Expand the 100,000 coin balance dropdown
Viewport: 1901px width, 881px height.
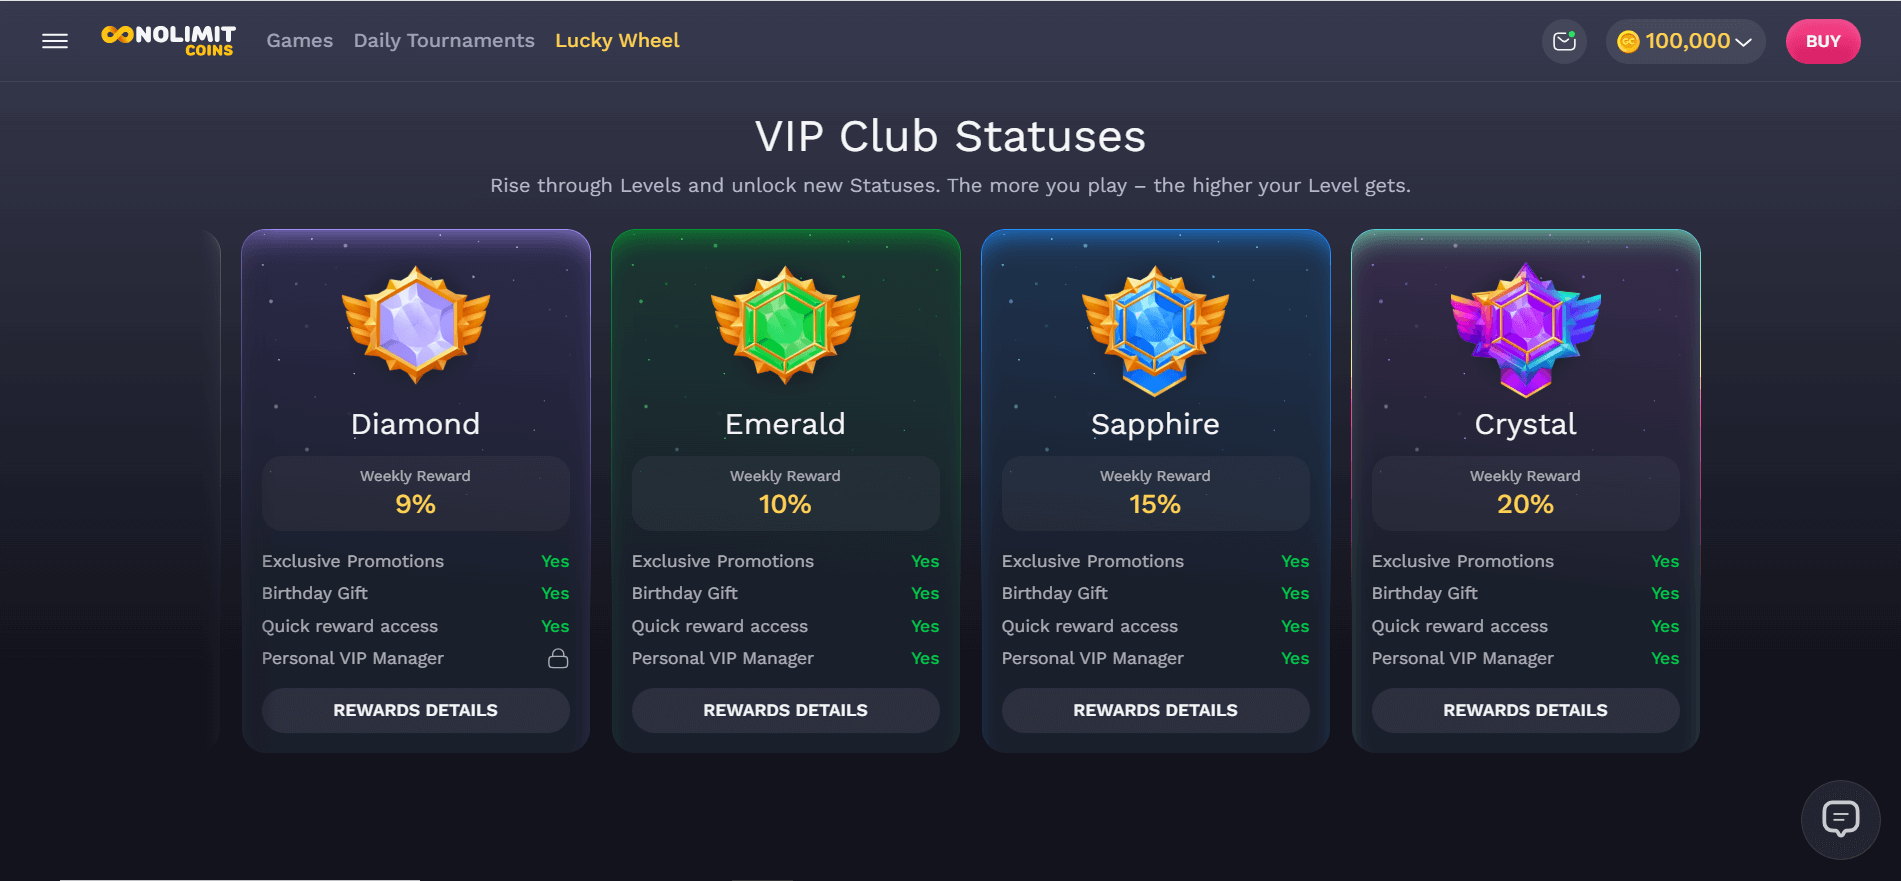click(1686, 41)
